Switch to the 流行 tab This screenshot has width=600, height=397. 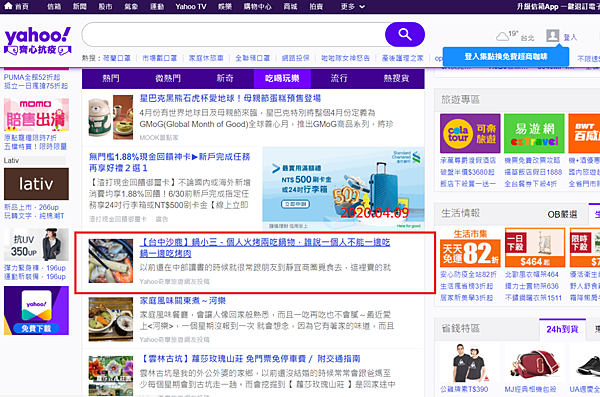[339, 78]
